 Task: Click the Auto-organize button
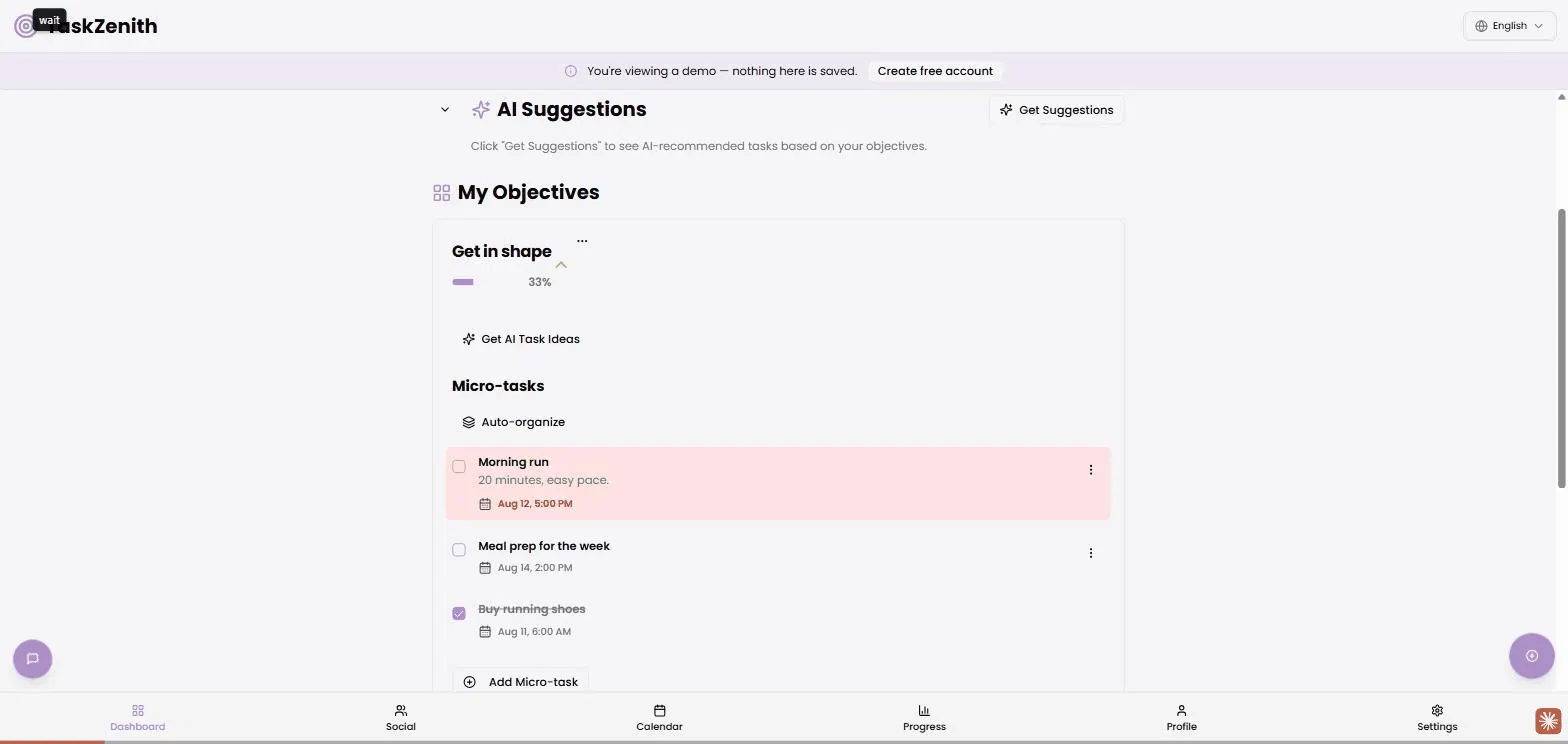point(513,422)
